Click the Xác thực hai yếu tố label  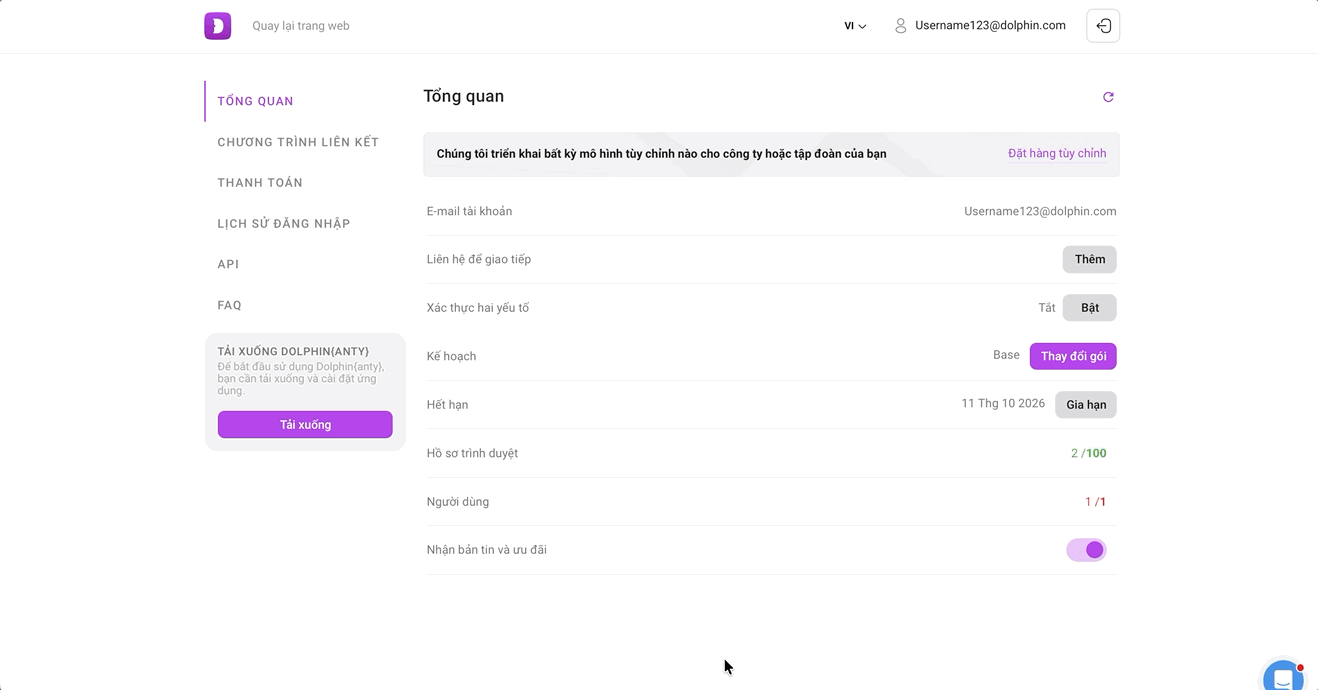click(x=478, y=308)
